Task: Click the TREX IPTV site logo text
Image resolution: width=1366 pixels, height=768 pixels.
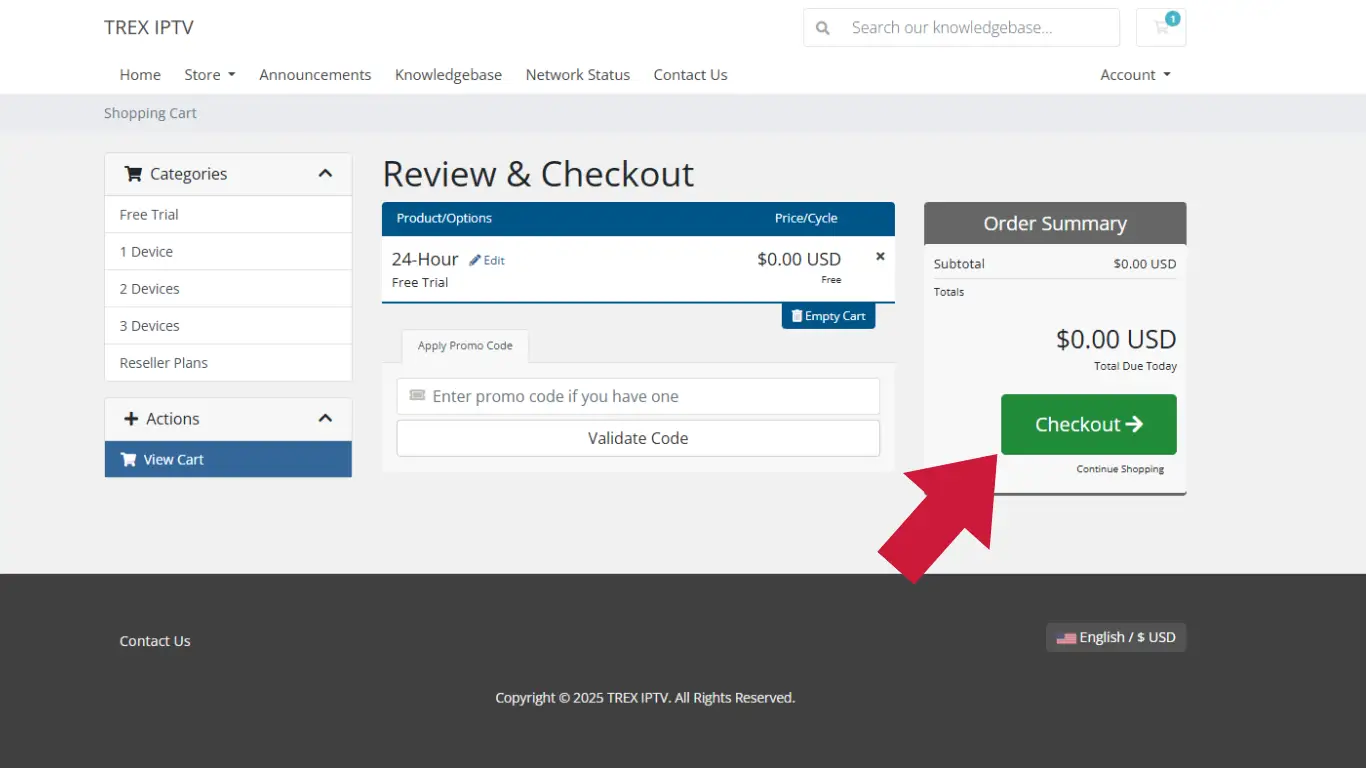Action: [x=149, y=27]
